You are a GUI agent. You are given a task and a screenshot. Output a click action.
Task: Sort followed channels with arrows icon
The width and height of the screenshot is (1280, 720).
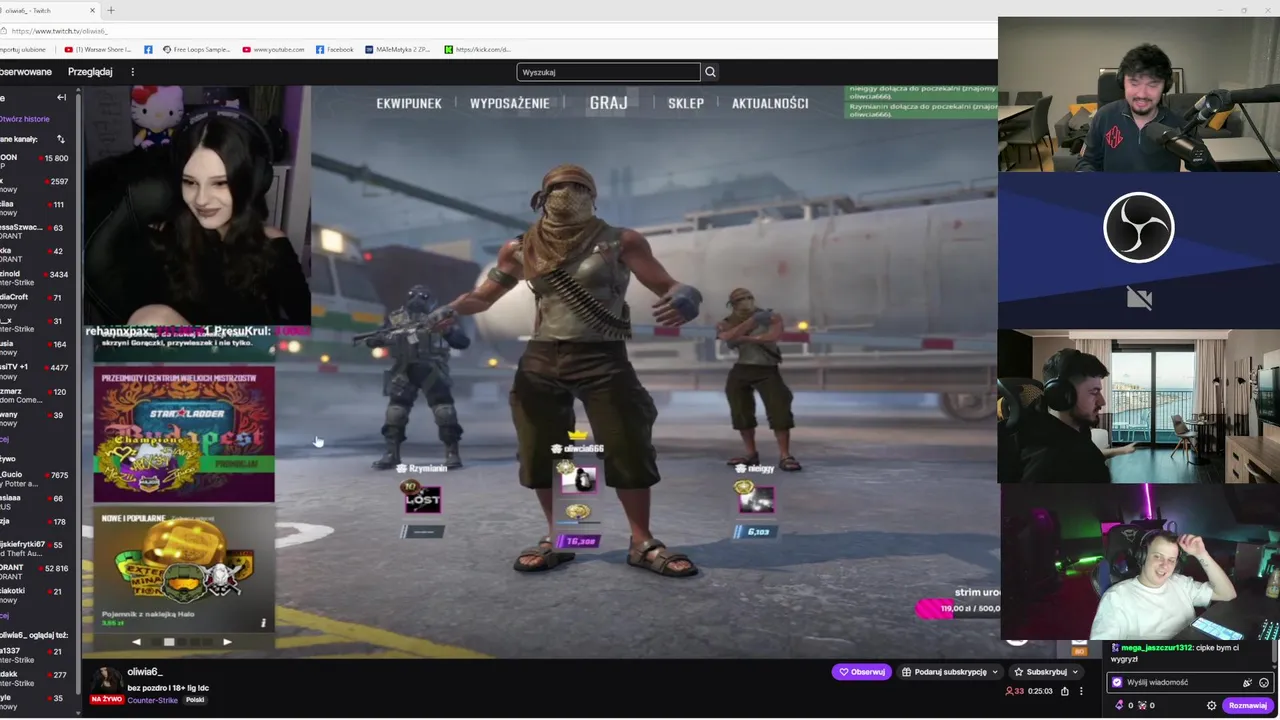(61, 139)
